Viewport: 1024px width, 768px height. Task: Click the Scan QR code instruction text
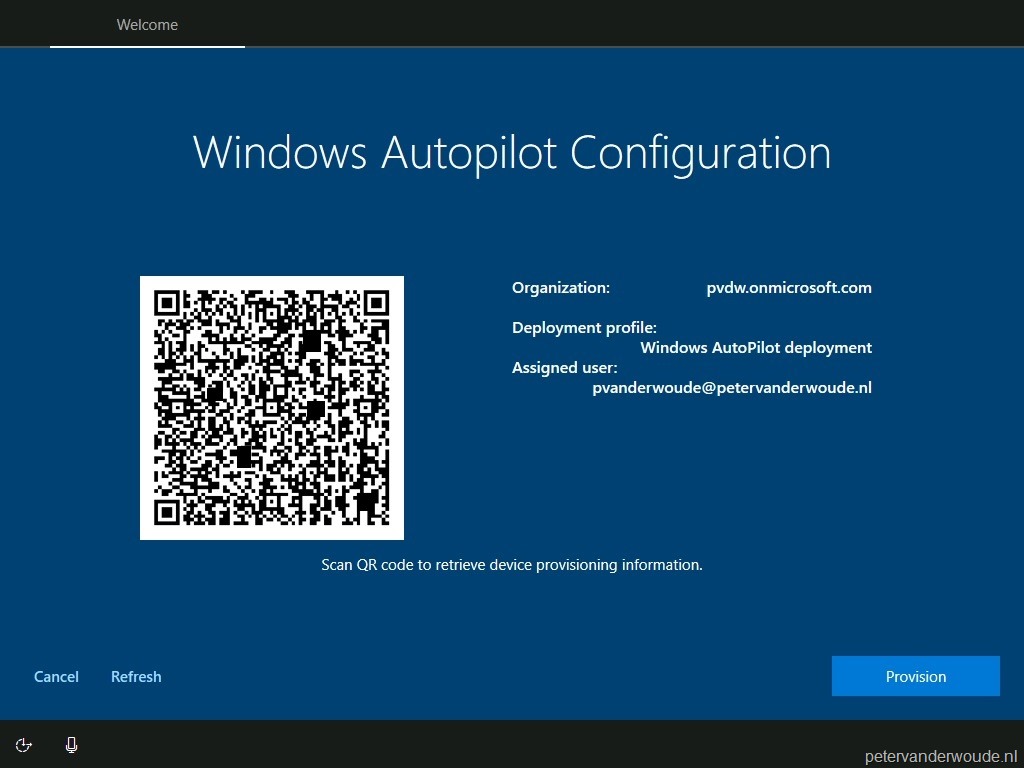pyautogui.click(x=512, y=564)
